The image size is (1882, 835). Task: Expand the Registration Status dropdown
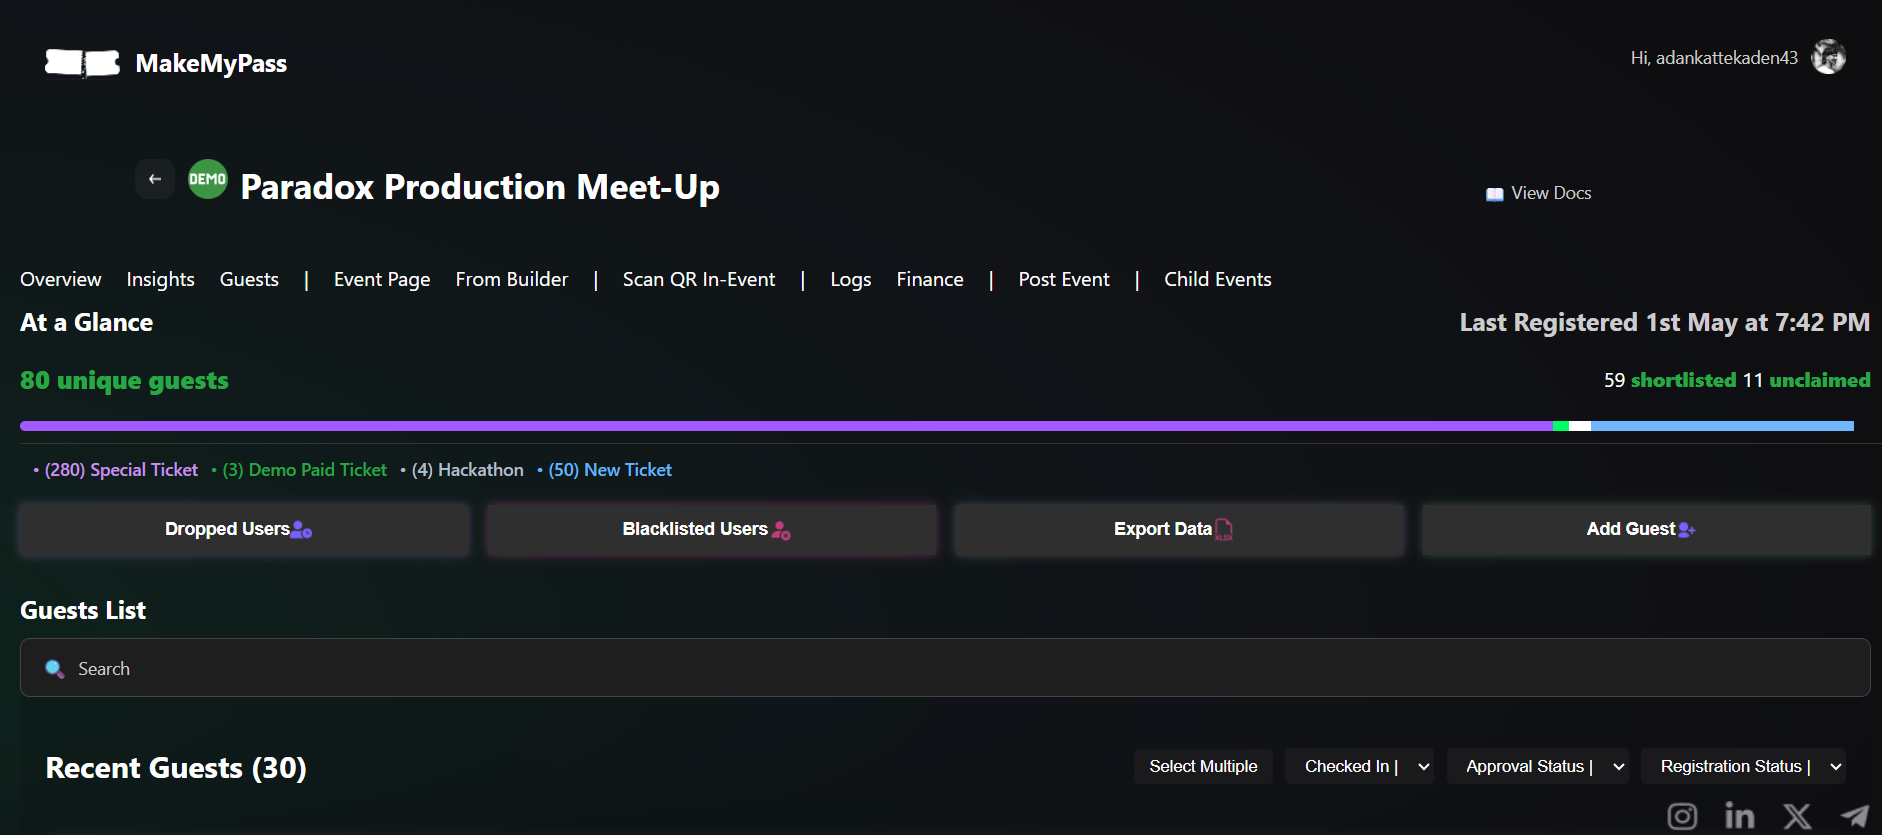(1744, 766)
